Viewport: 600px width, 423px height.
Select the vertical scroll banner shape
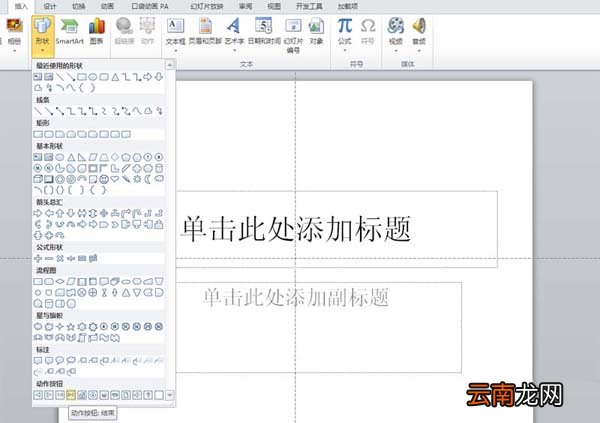(82, 338)
